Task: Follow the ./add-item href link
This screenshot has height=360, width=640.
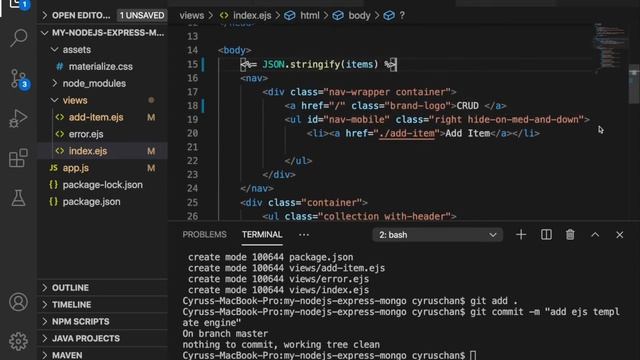Action: (x=407, y=133)
